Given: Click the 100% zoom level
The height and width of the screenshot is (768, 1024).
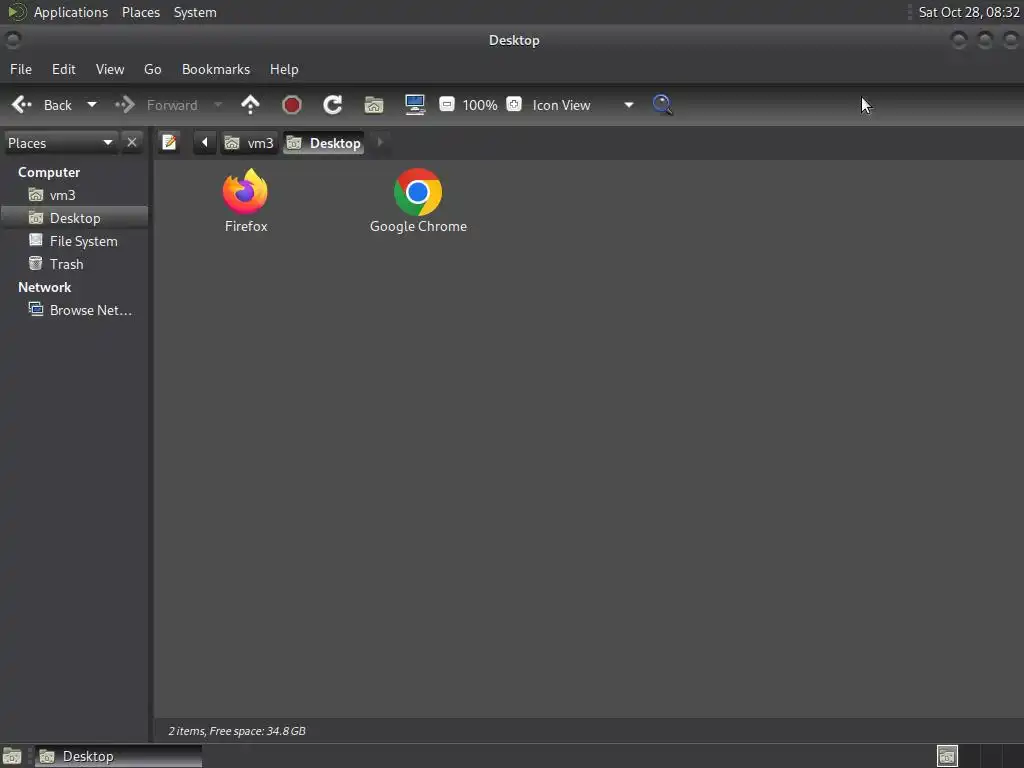Looking at the screenshot, I should point(480,105).
